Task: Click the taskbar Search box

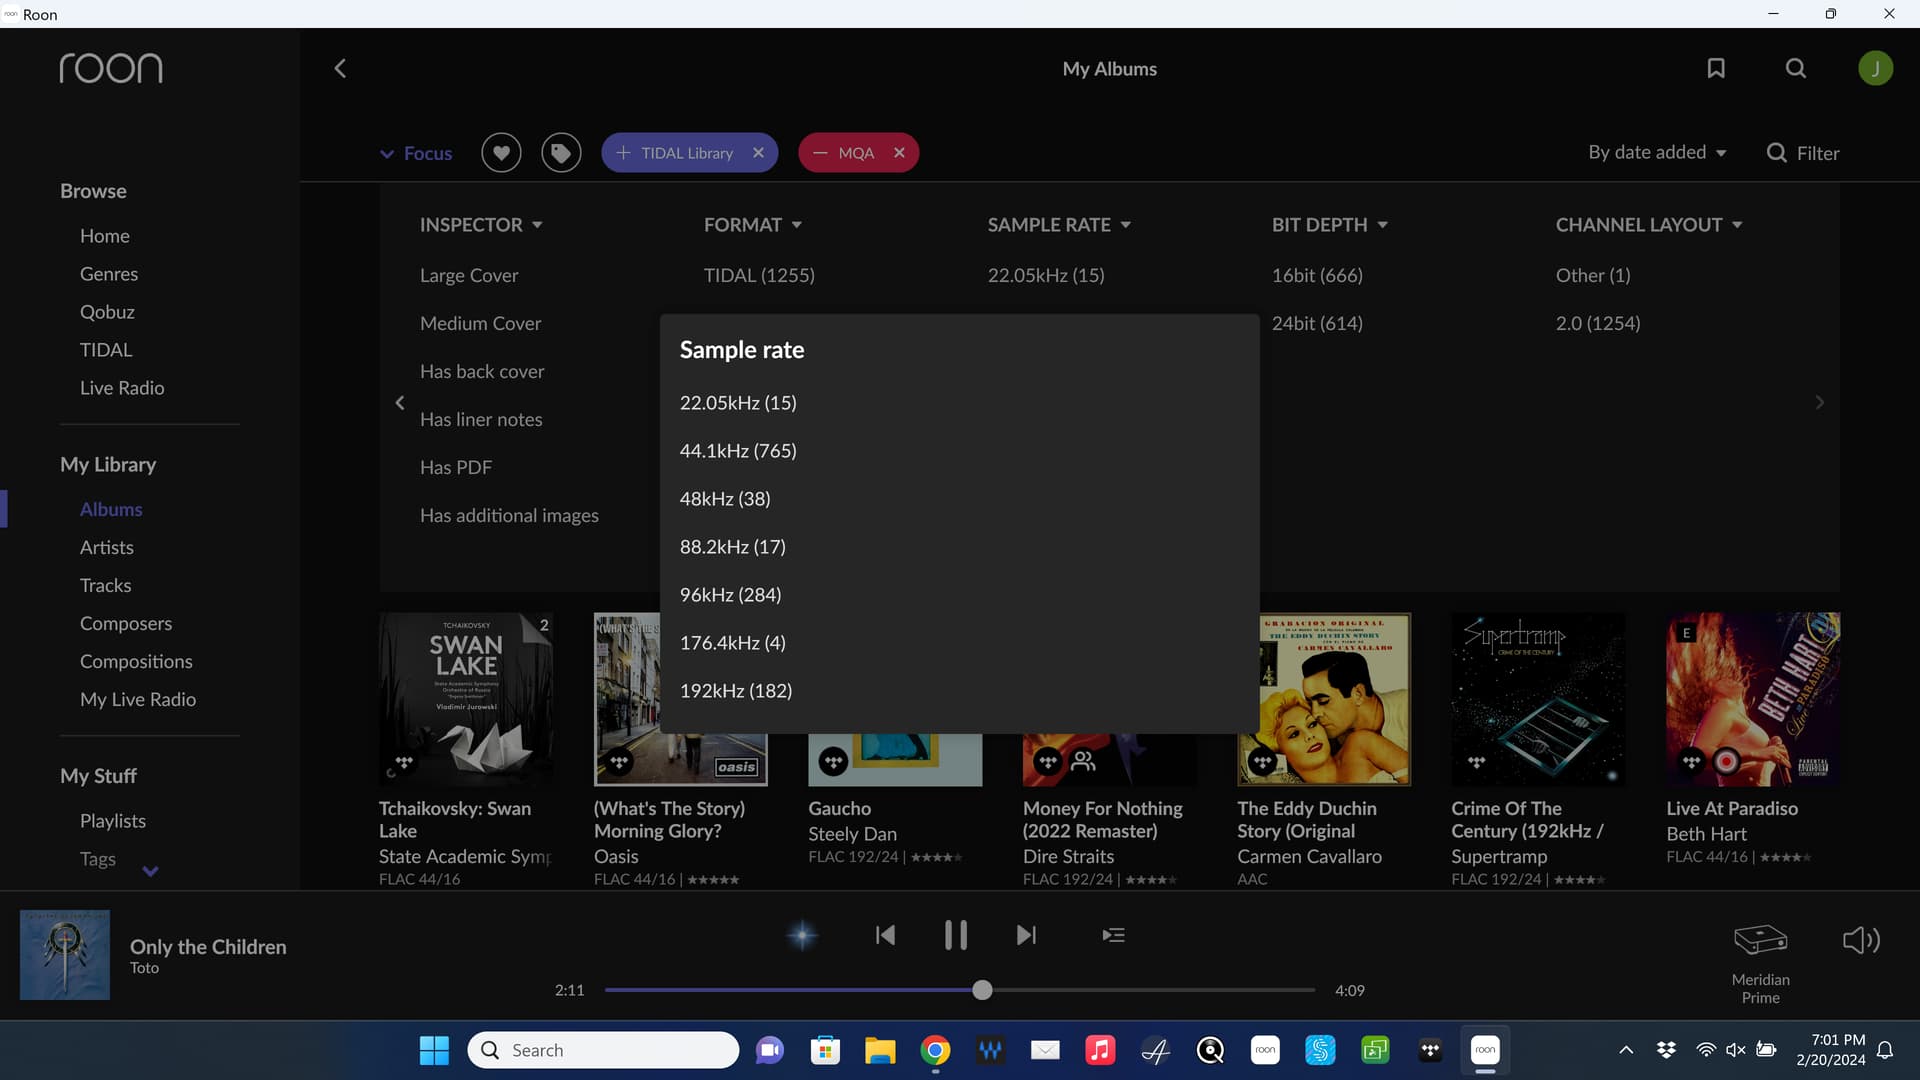Action: (603, 1050)
